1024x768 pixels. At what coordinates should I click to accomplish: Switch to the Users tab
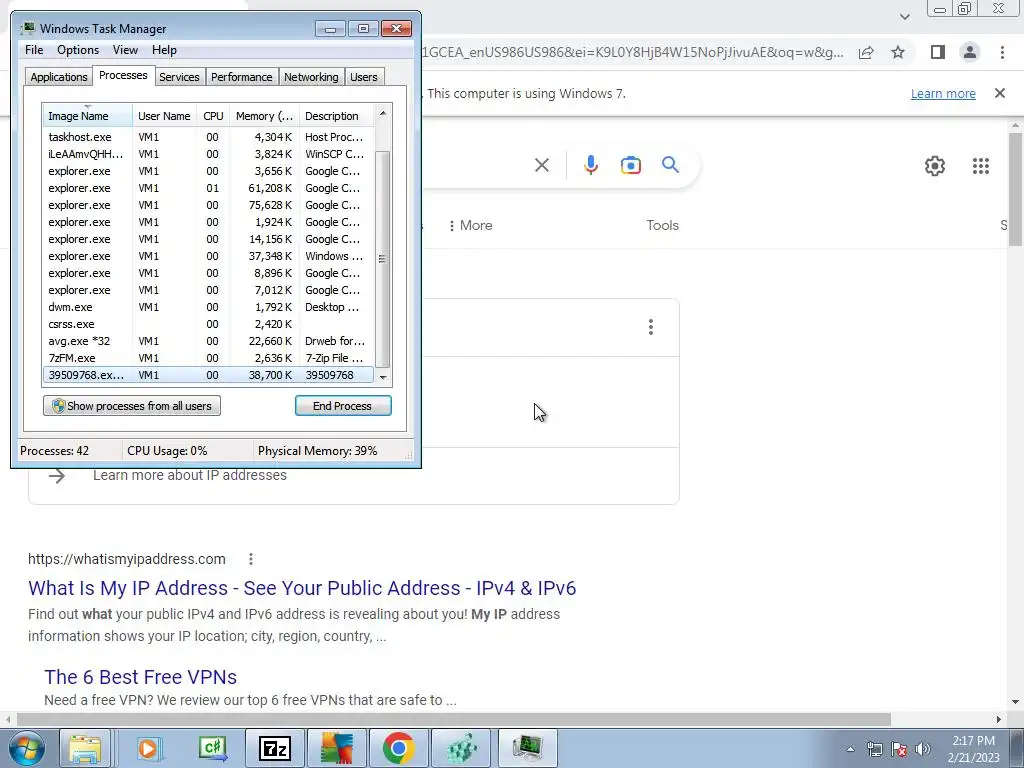tap(363, 77)
